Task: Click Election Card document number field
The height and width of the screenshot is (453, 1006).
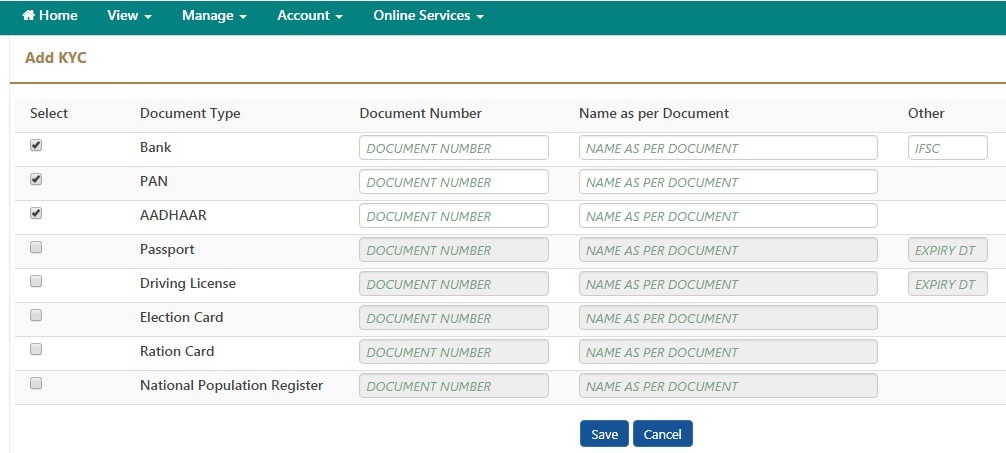Action: tap(454, 318)
